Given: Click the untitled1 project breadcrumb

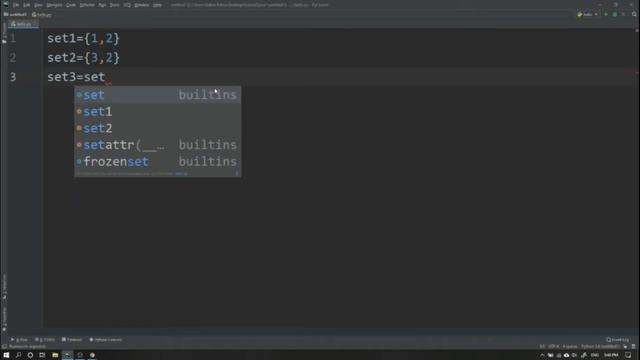Looking at the screenshot, I should click(x=15, y=15).
